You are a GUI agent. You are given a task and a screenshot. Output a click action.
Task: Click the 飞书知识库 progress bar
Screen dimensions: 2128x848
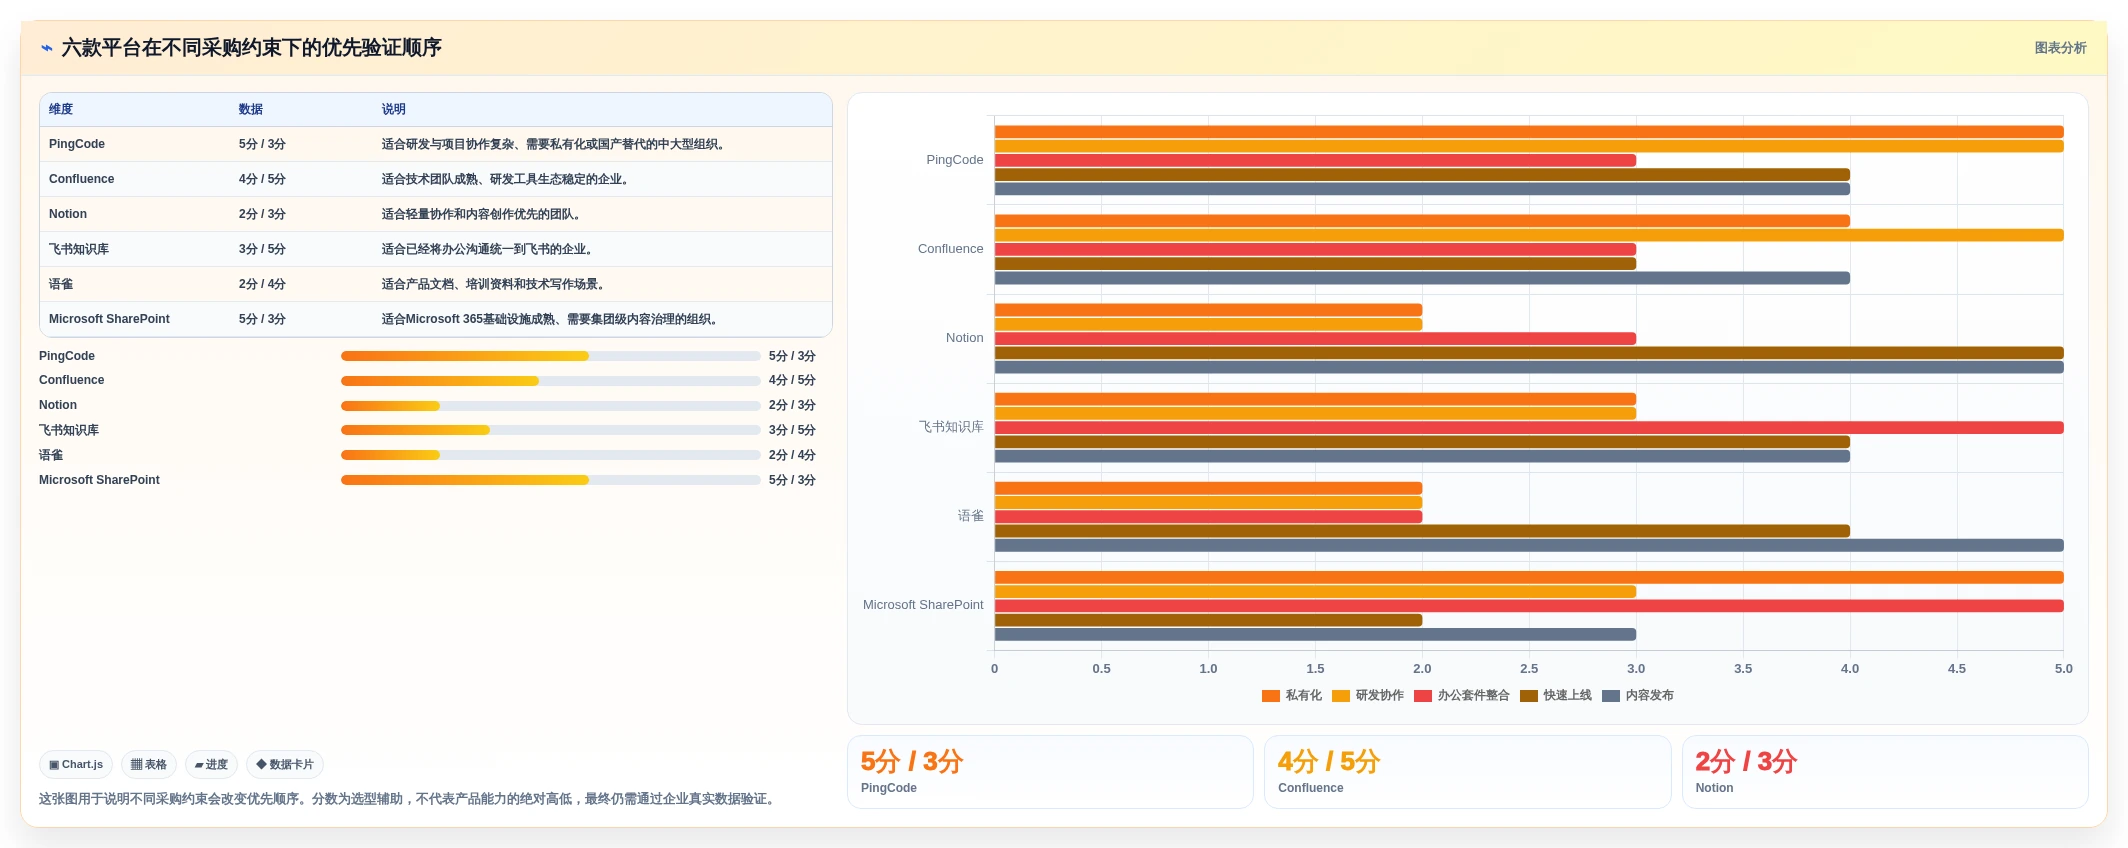(x=550, y=430)
